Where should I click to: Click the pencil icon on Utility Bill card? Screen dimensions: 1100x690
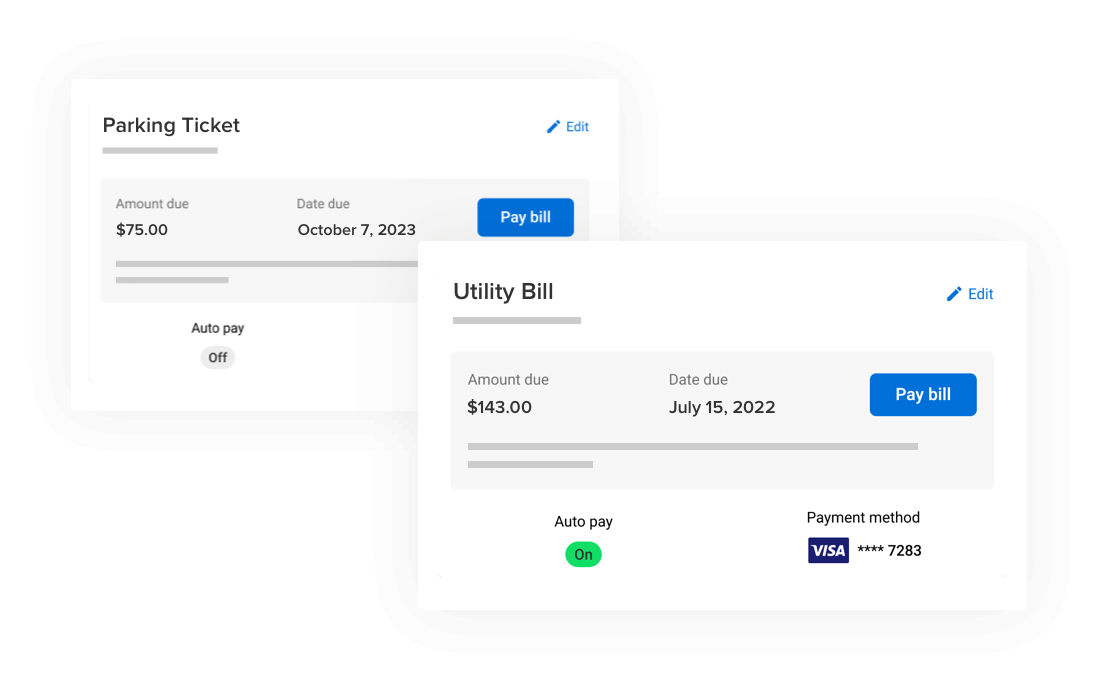click(954, 294)
